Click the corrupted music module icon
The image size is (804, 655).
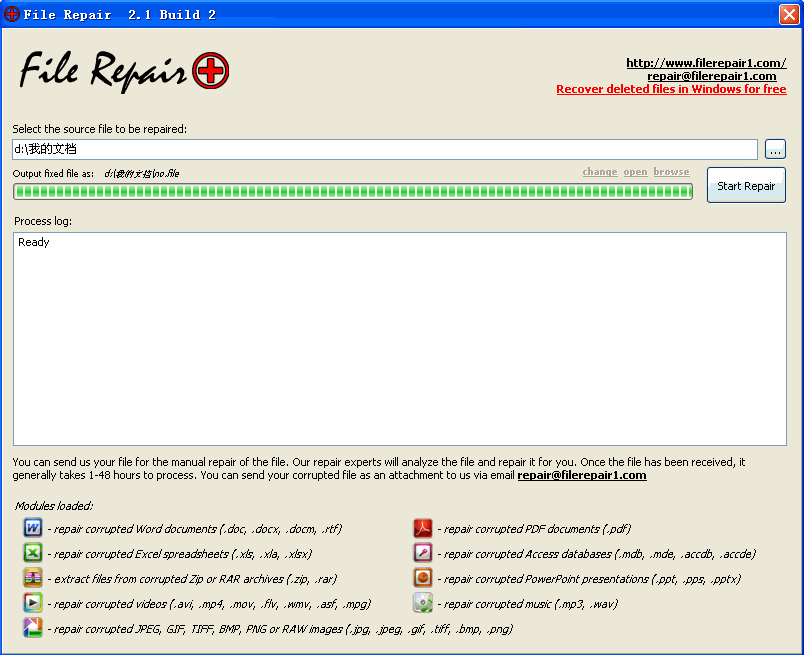pyautogui.click(x=423, y=602)
